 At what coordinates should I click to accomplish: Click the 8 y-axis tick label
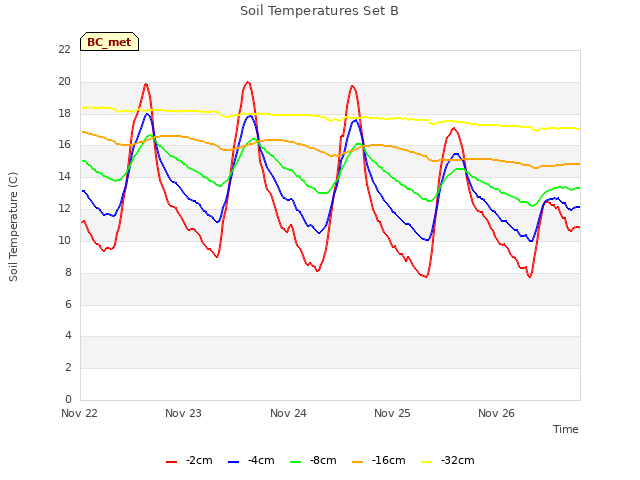[68, 272]
